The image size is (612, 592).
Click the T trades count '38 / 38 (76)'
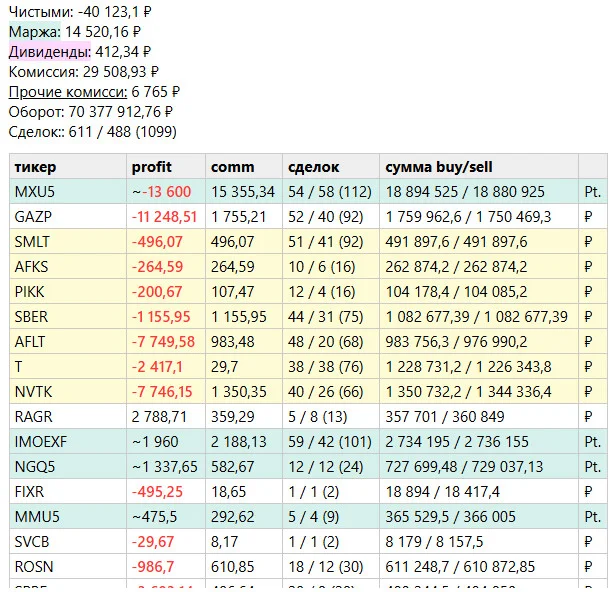click(x=326, y=366)
